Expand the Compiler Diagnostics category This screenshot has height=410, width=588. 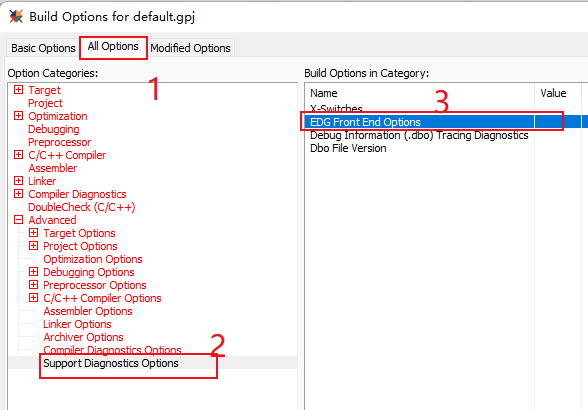coord(18,194)
